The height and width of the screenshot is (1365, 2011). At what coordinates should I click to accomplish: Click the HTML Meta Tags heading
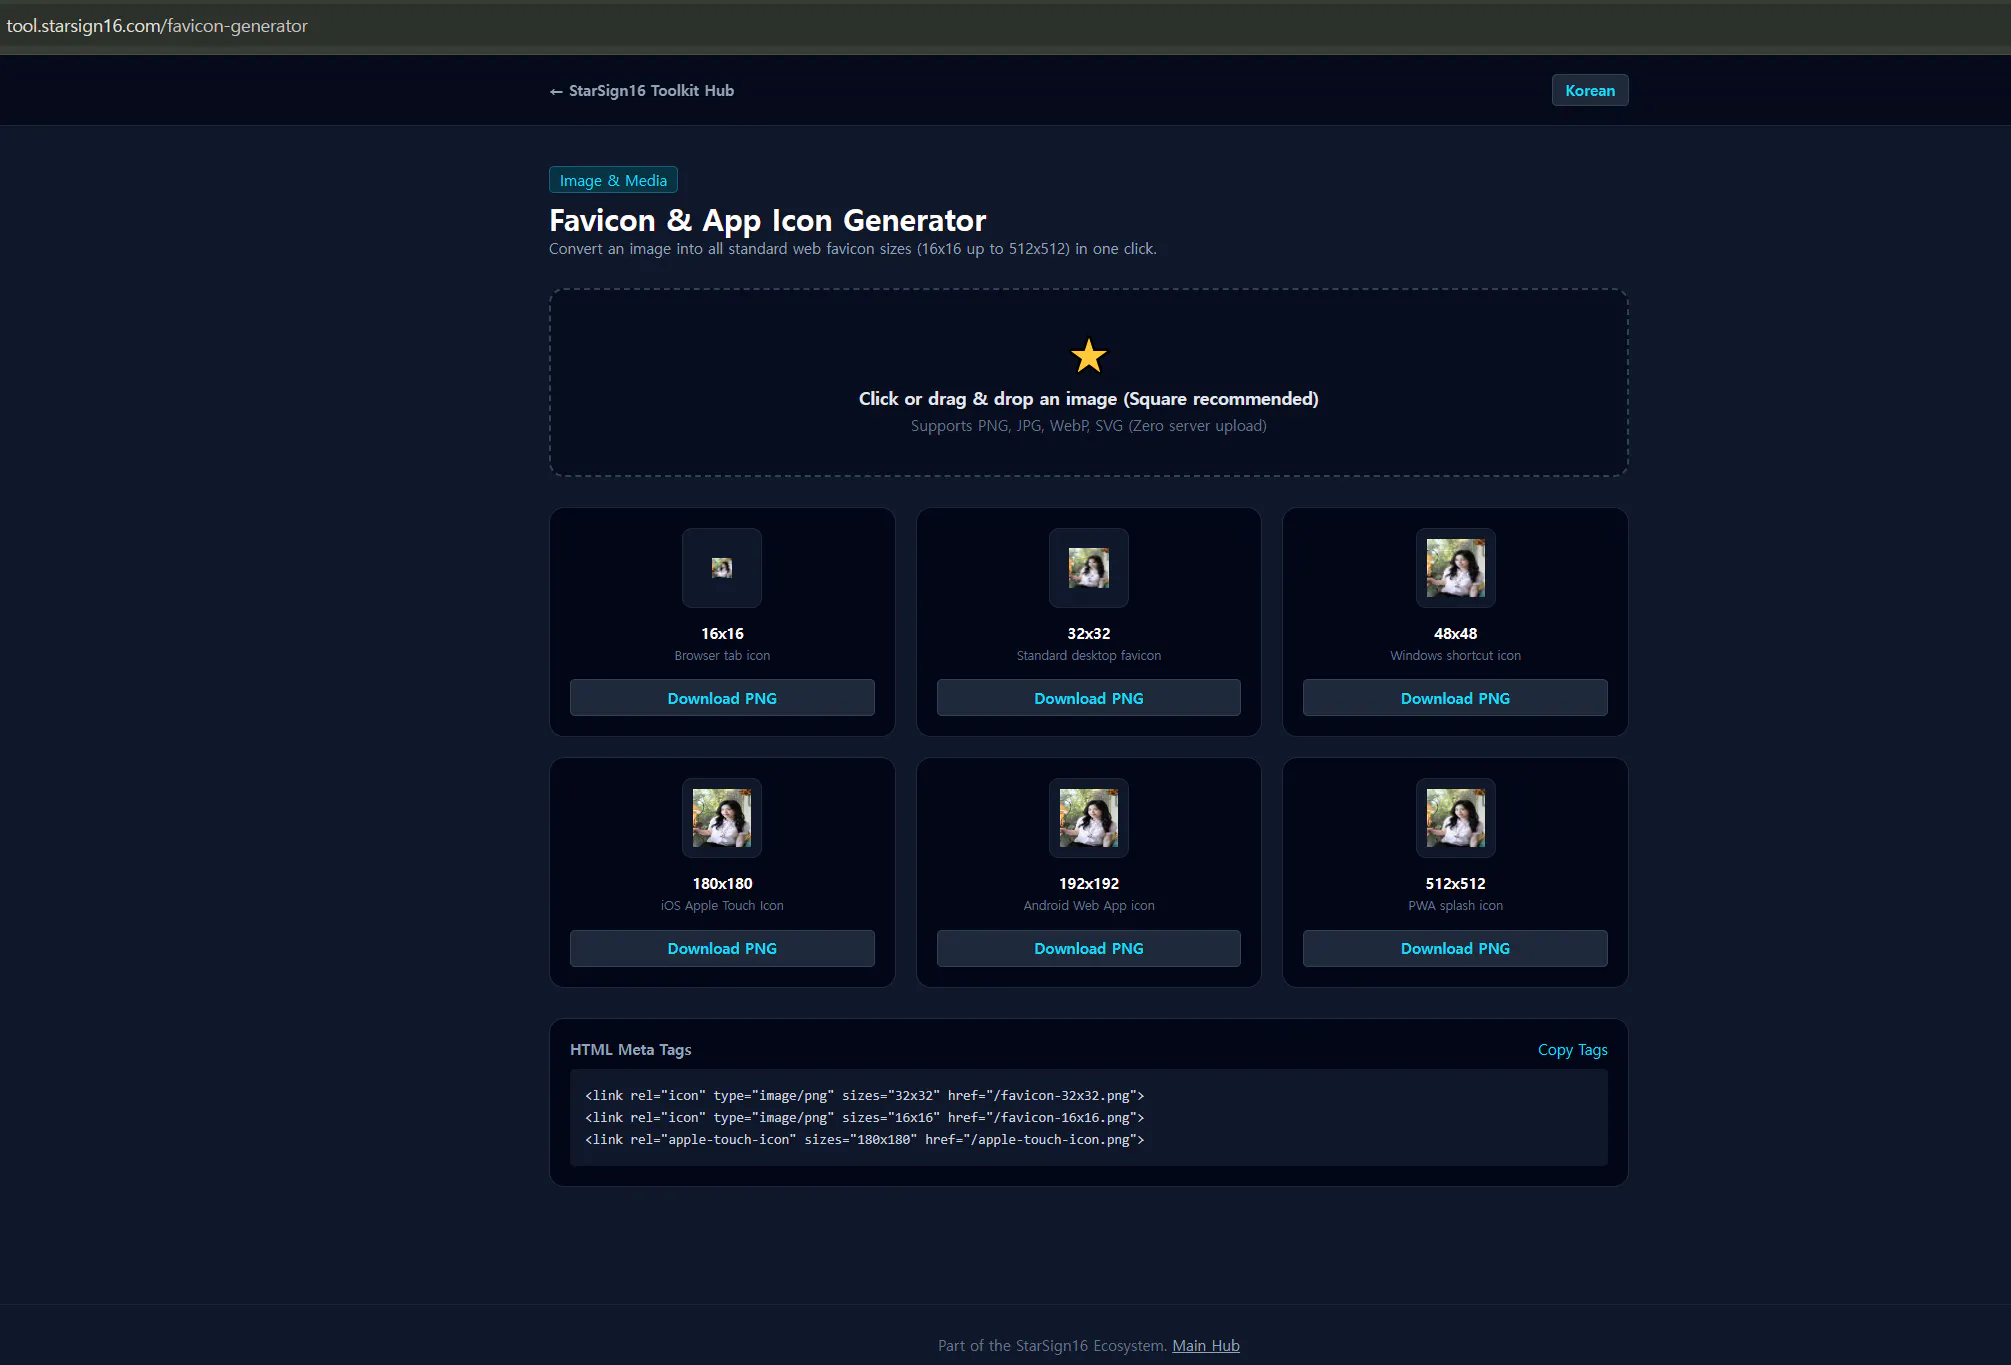point(630,1049)
